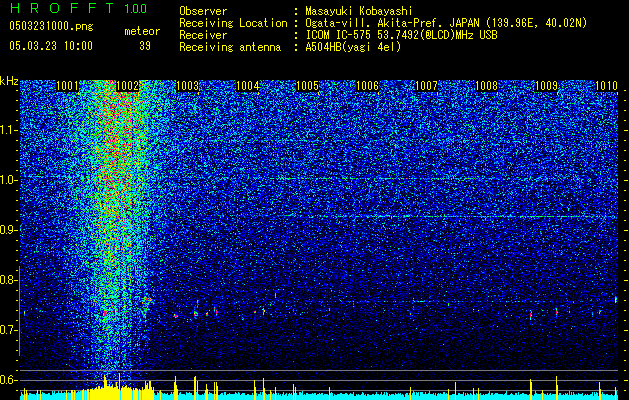Click time marker 1008

click(x=486, y=86)
